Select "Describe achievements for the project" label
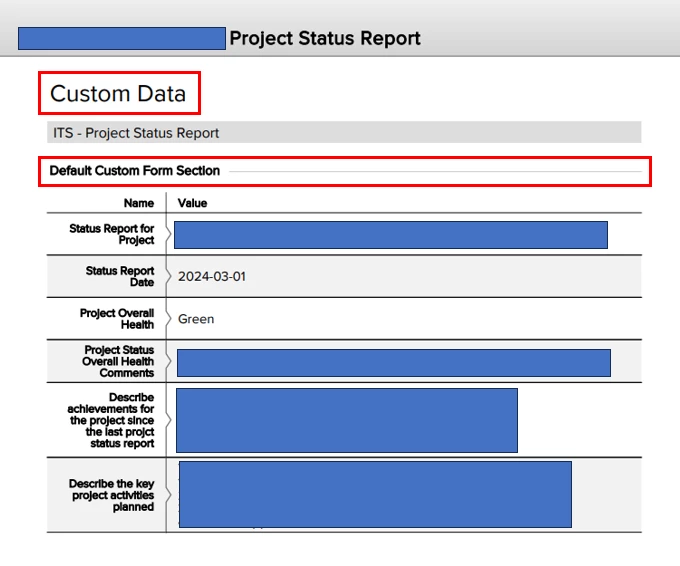The height and width of the screenshot is (566, 680). 111,420
